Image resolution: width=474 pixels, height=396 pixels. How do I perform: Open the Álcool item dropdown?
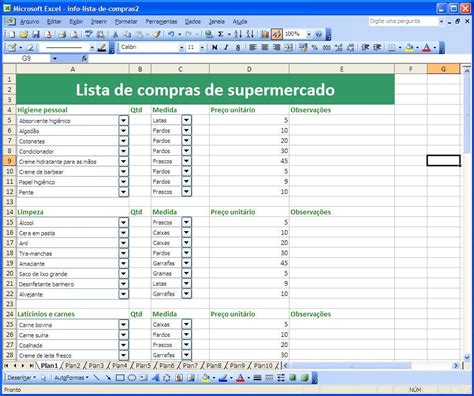[x=123, y=222]
